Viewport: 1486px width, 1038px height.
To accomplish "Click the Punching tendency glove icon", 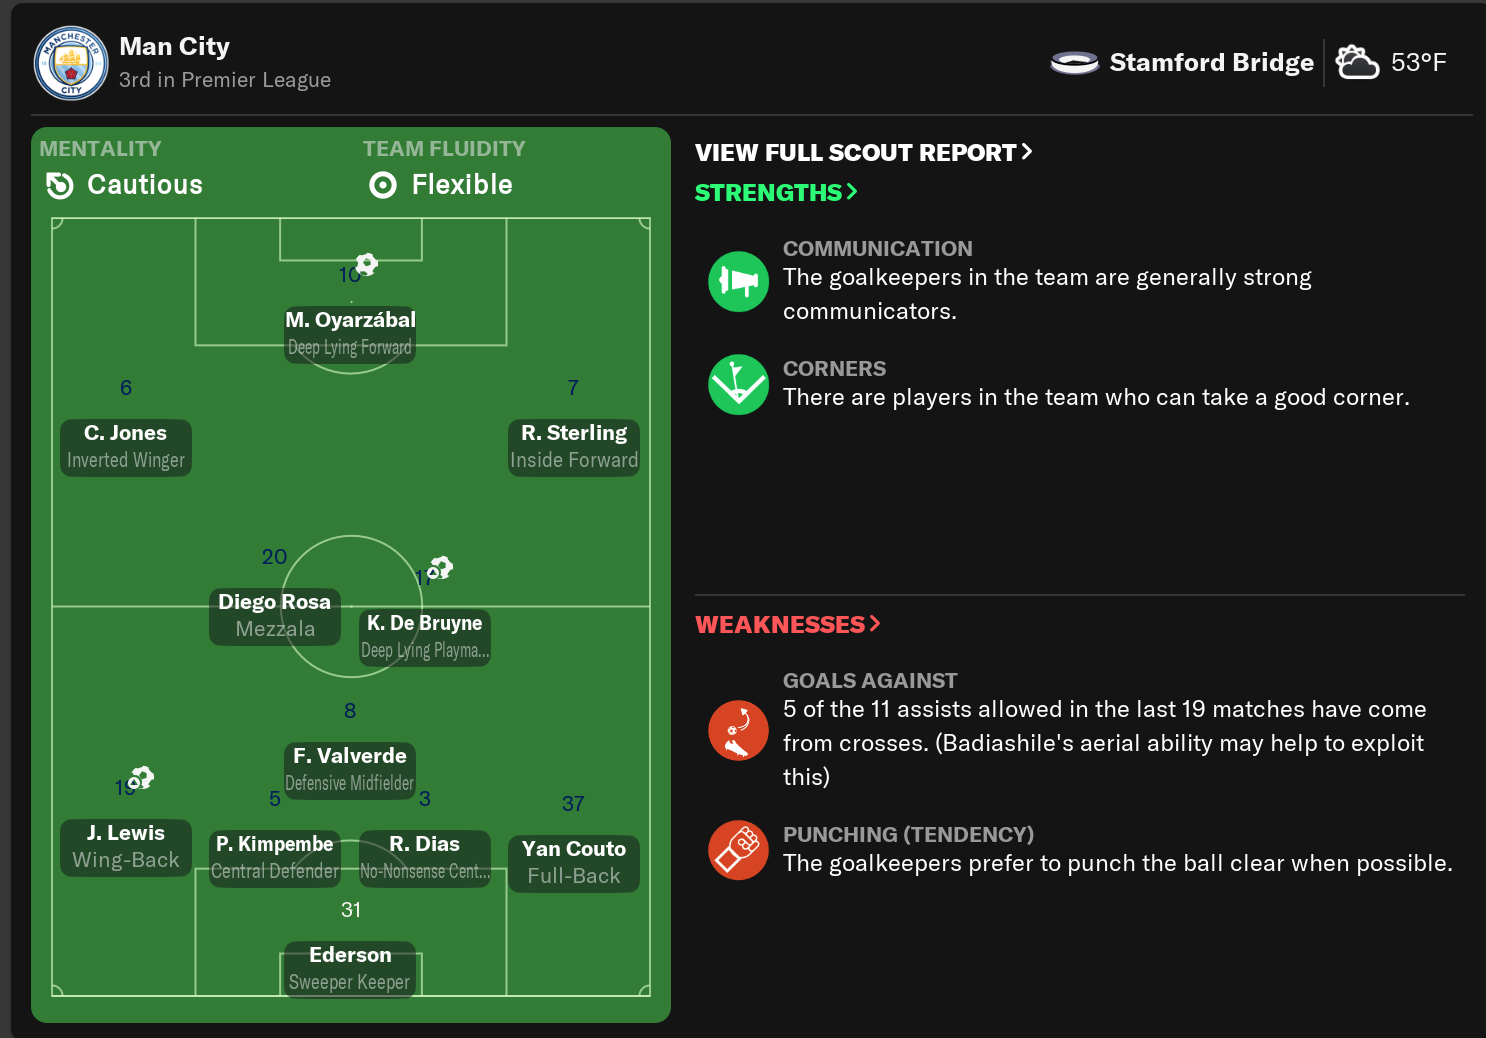I will [x=738, y=850].
